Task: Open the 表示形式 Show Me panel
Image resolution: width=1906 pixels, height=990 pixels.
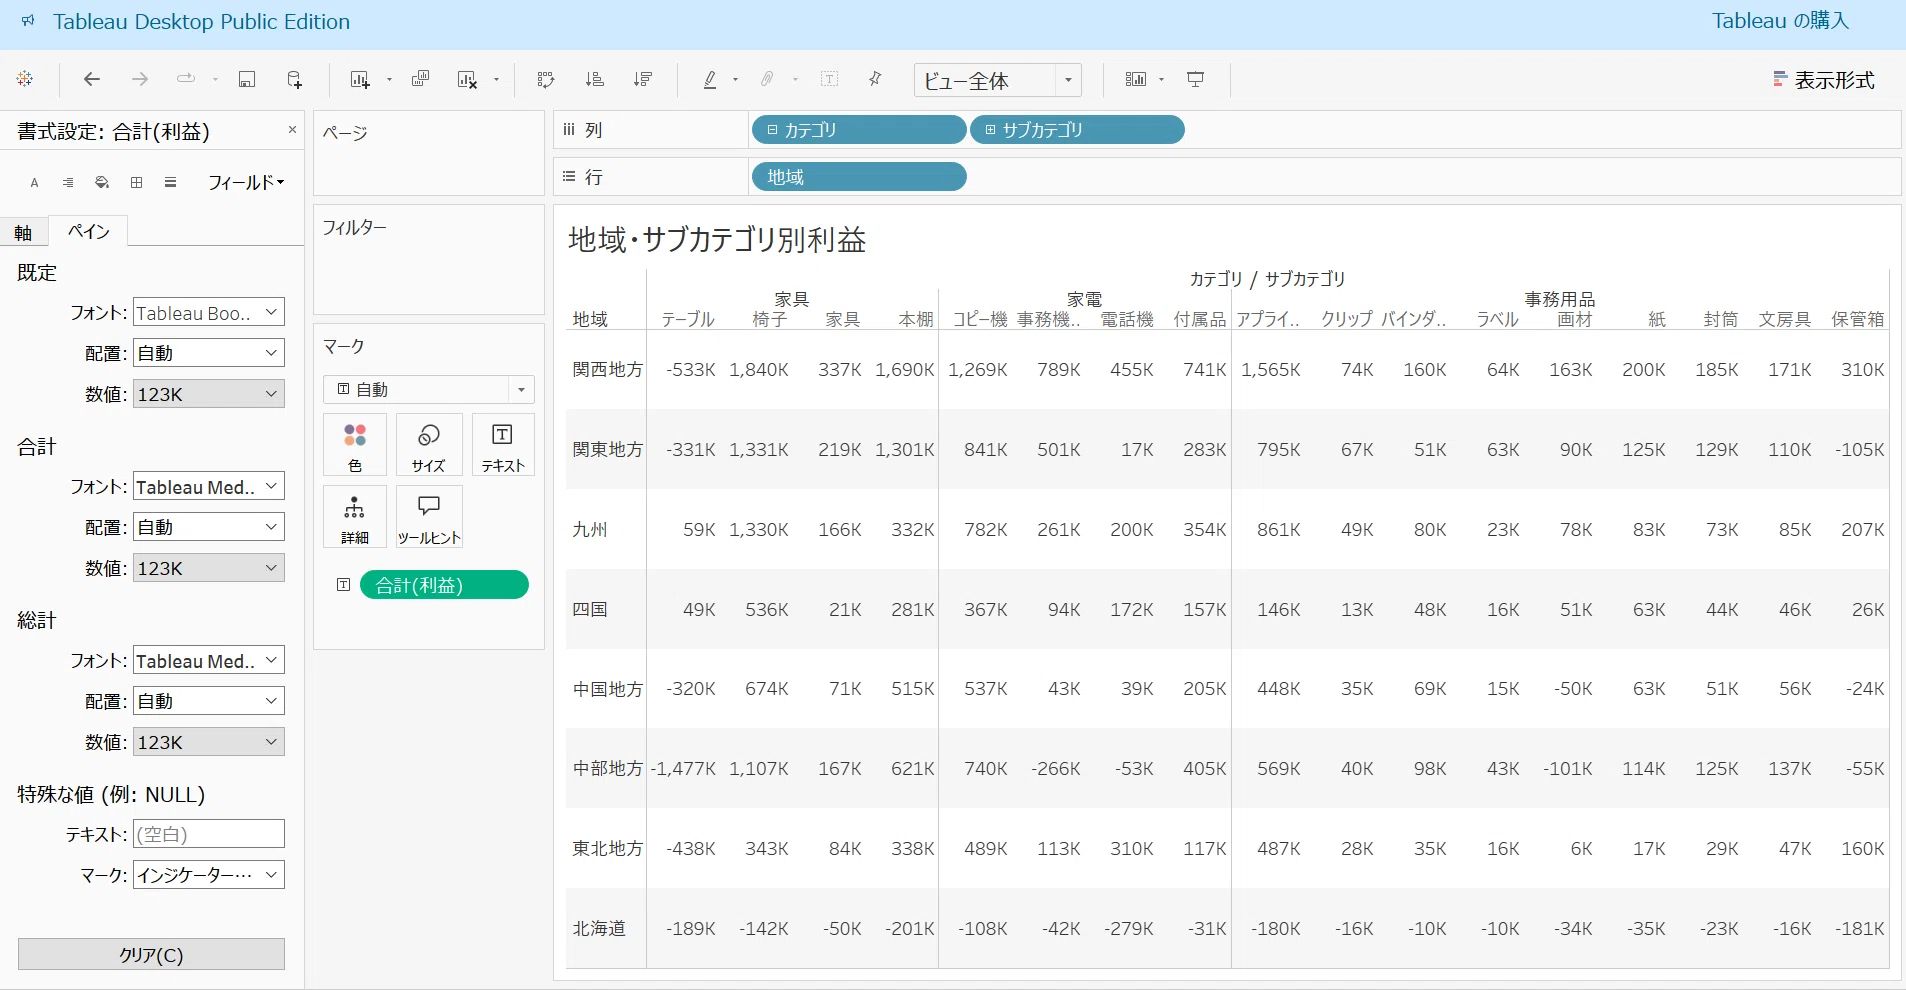Action: tap(1823, 80)
